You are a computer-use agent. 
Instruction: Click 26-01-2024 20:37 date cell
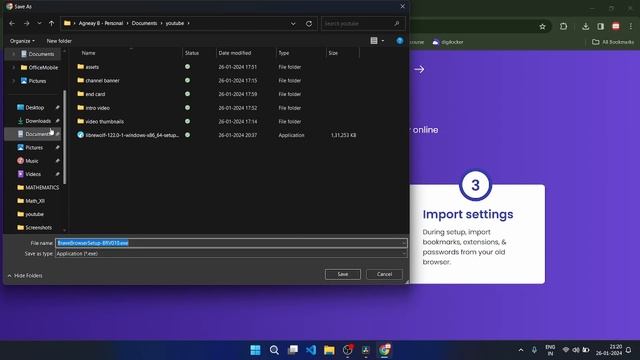coord(238,135)
